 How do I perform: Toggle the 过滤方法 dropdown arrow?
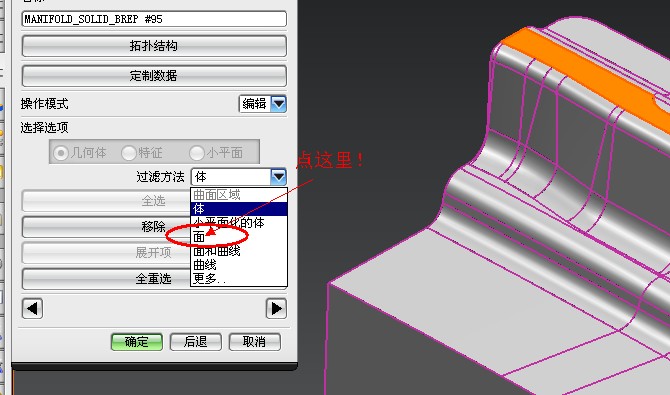point(279,177)
